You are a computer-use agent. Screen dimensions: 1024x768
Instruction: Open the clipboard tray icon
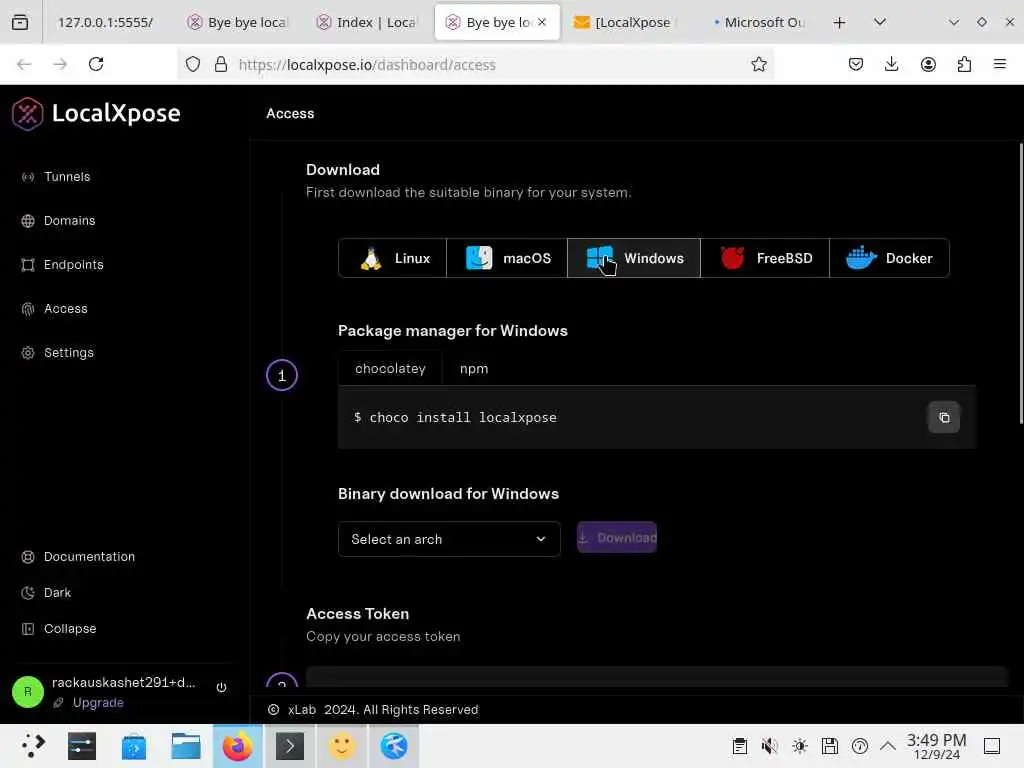(739, 746)
